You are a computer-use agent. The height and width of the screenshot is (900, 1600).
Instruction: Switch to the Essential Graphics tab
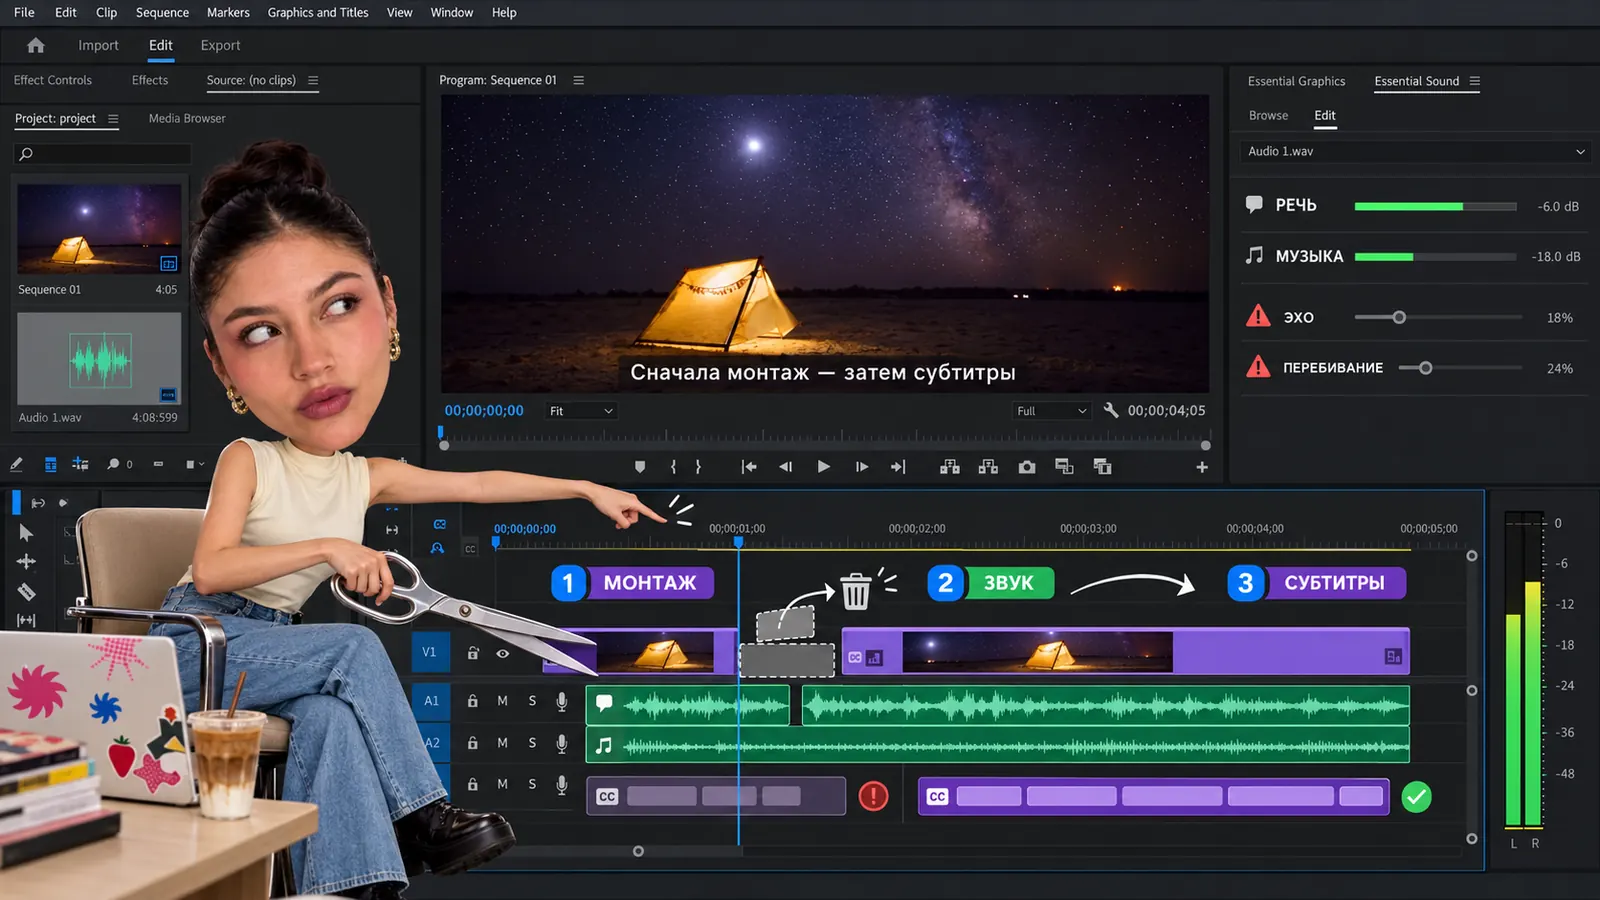(1296, 81)
